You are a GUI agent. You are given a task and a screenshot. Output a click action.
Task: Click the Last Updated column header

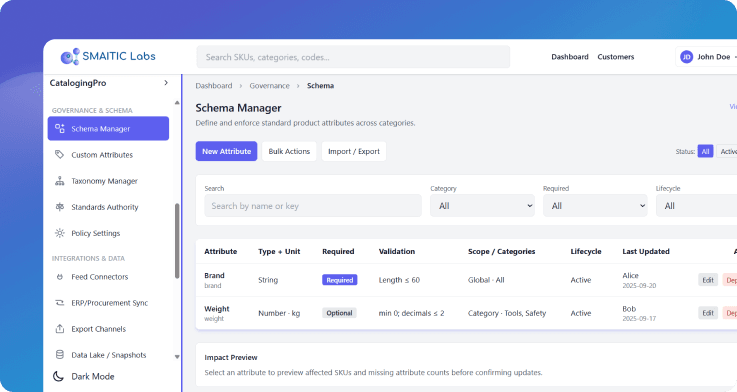tap(646, 251)
